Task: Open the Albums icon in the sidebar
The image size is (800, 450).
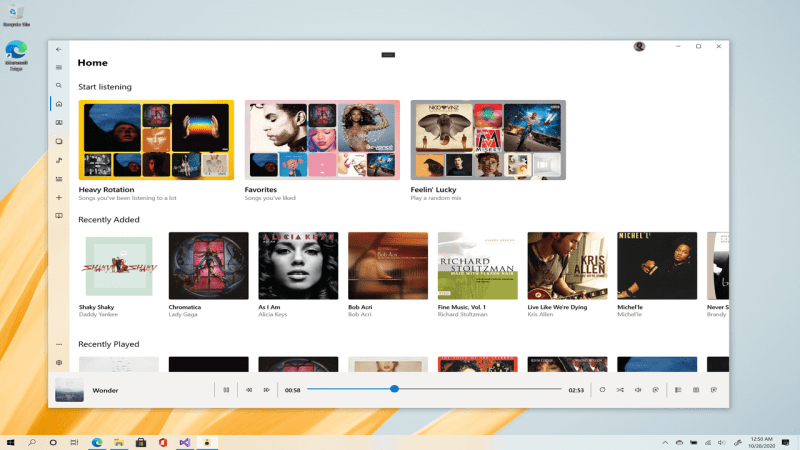Action: coord(59,141)
